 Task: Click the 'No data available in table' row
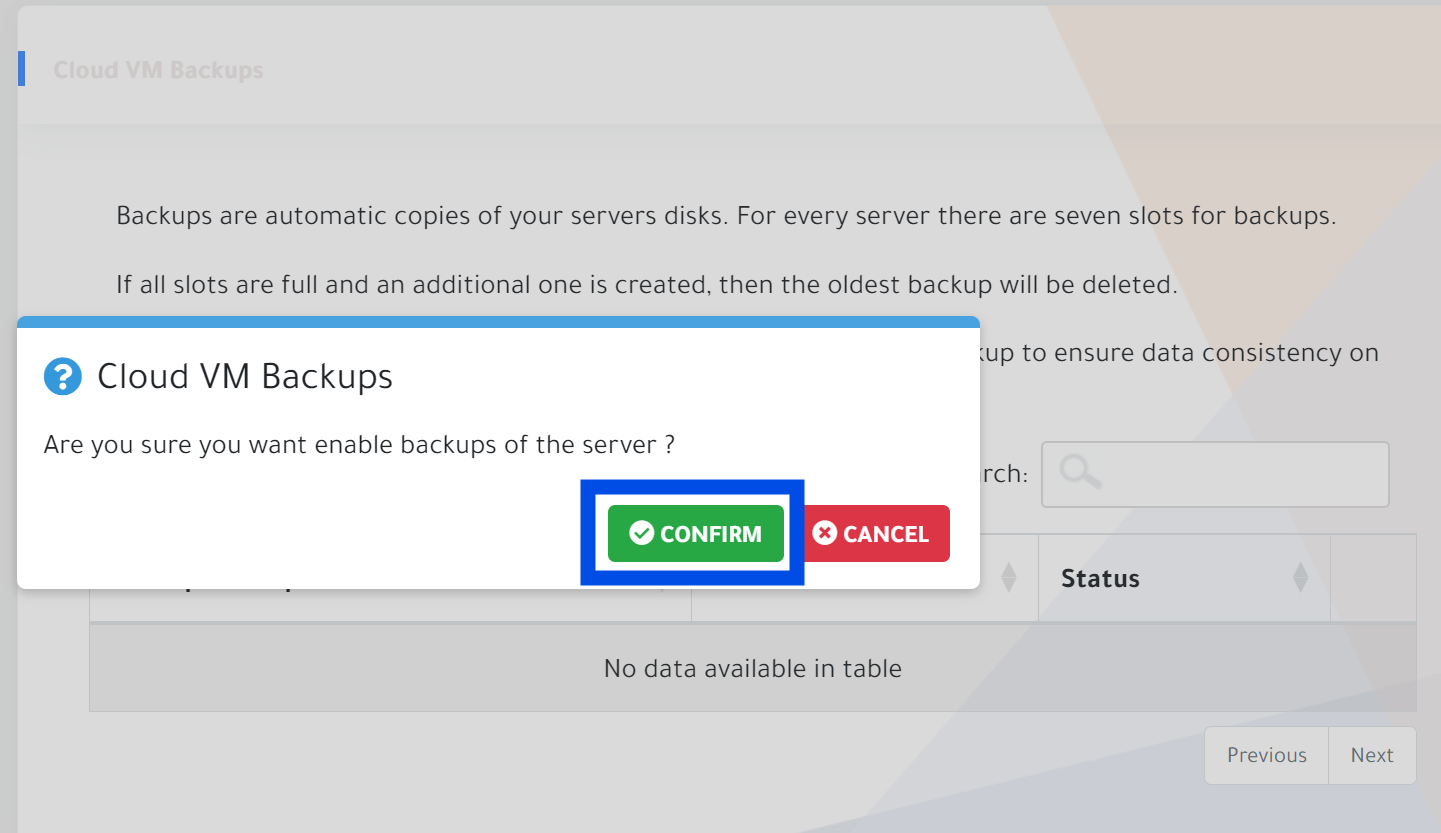(752, 668)
